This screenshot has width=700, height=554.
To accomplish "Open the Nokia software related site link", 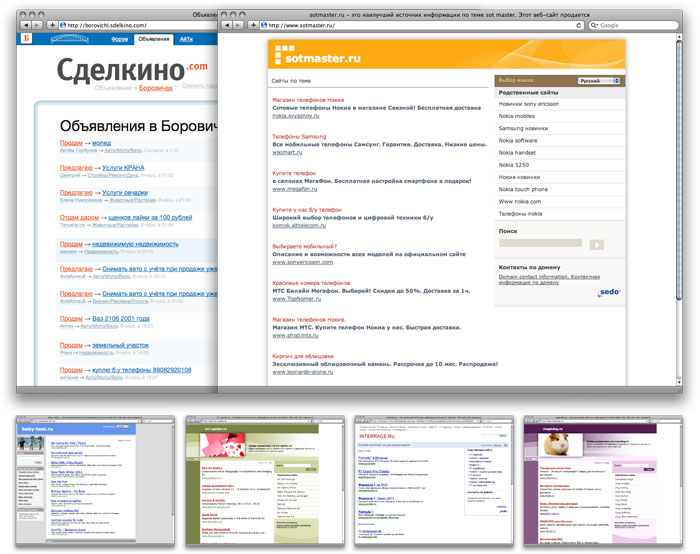I will 519,141.
